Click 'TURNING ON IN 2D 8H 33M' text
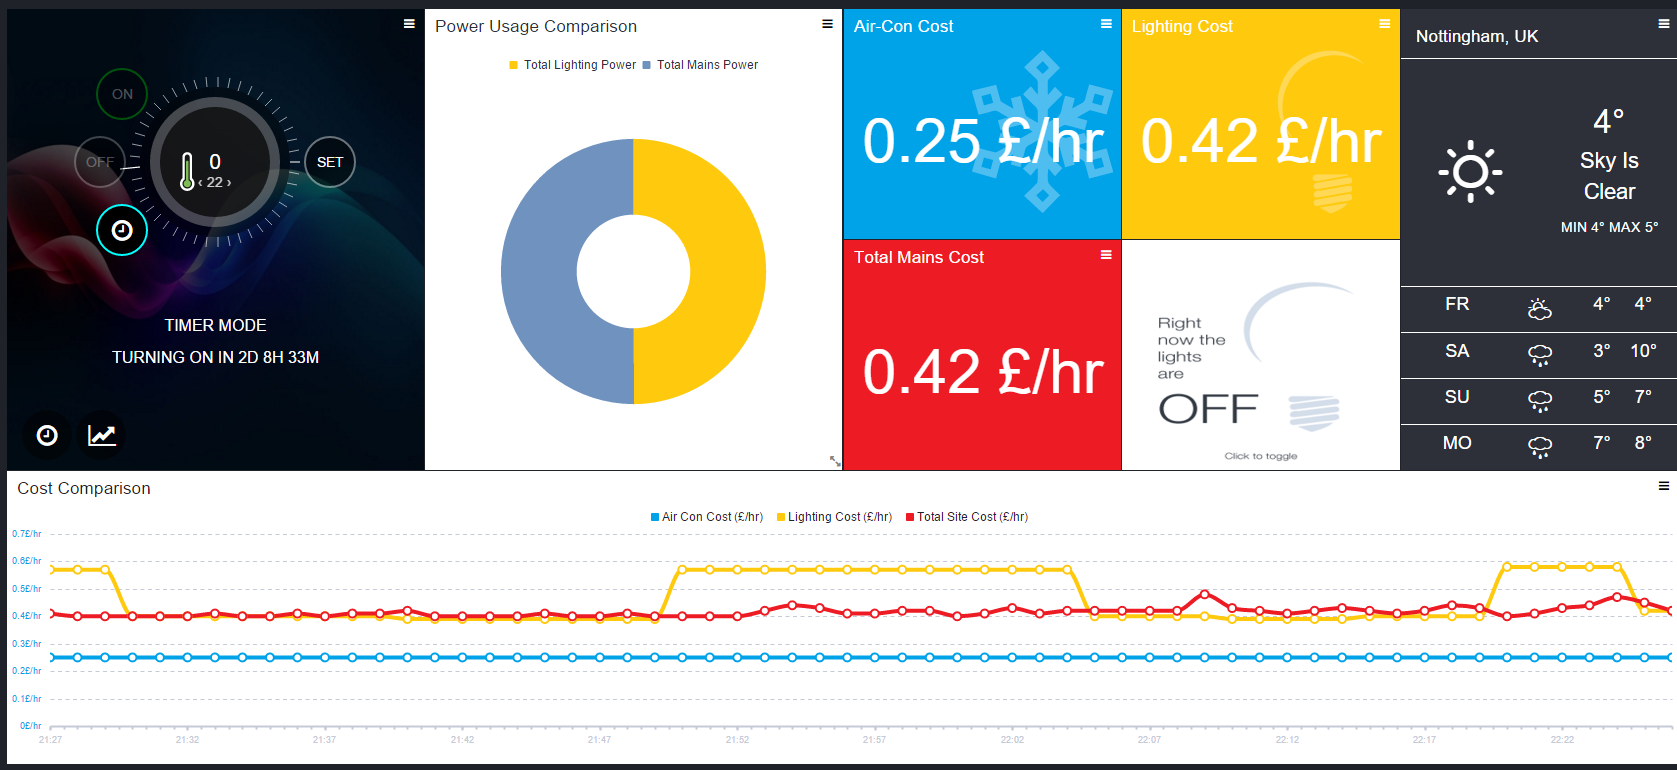This screenshot has height=770, width=1677. [x=215, y=357]
